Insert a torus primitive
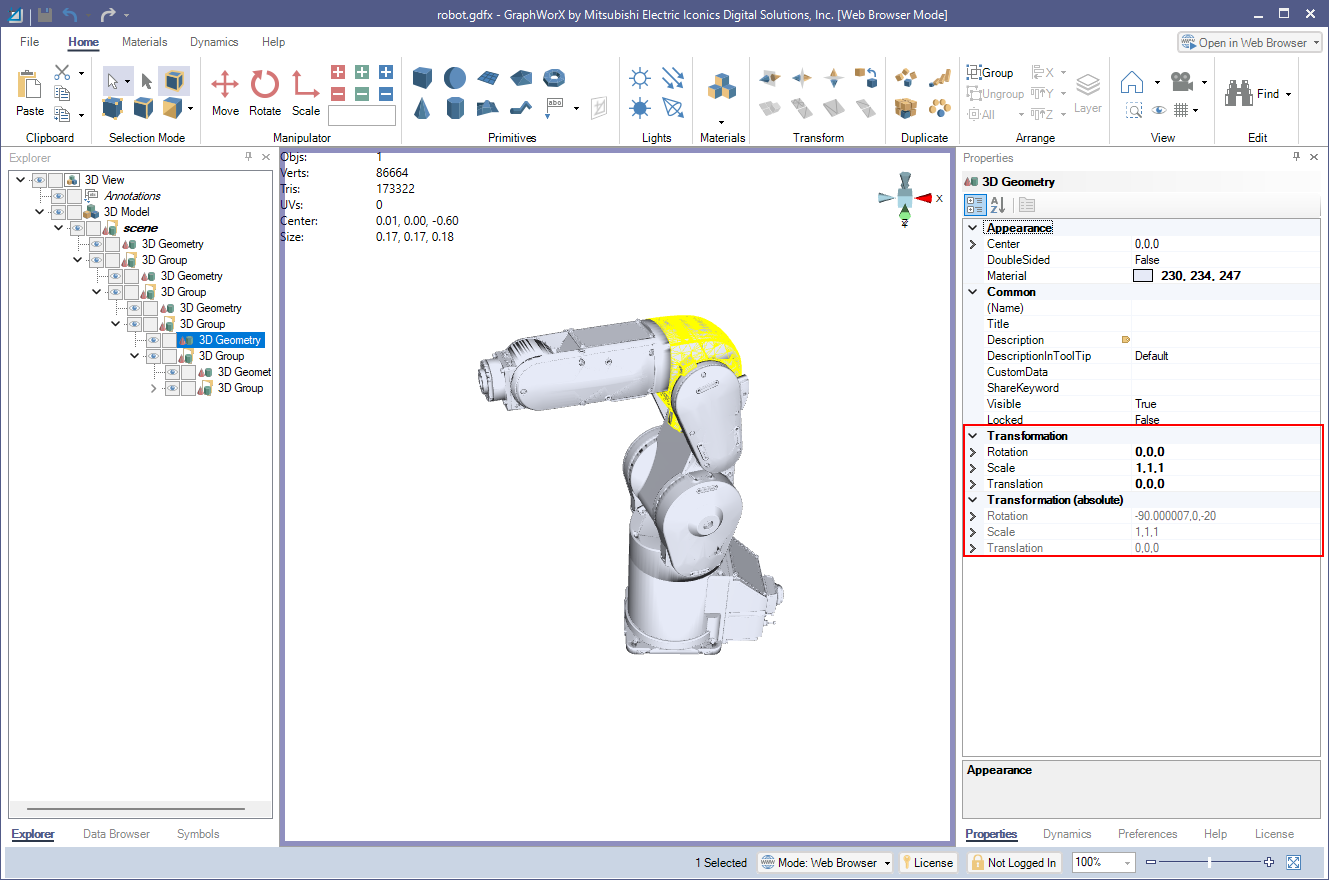Screen dimensions: 1329x880 pyautogui.click(x=553, y=77)
